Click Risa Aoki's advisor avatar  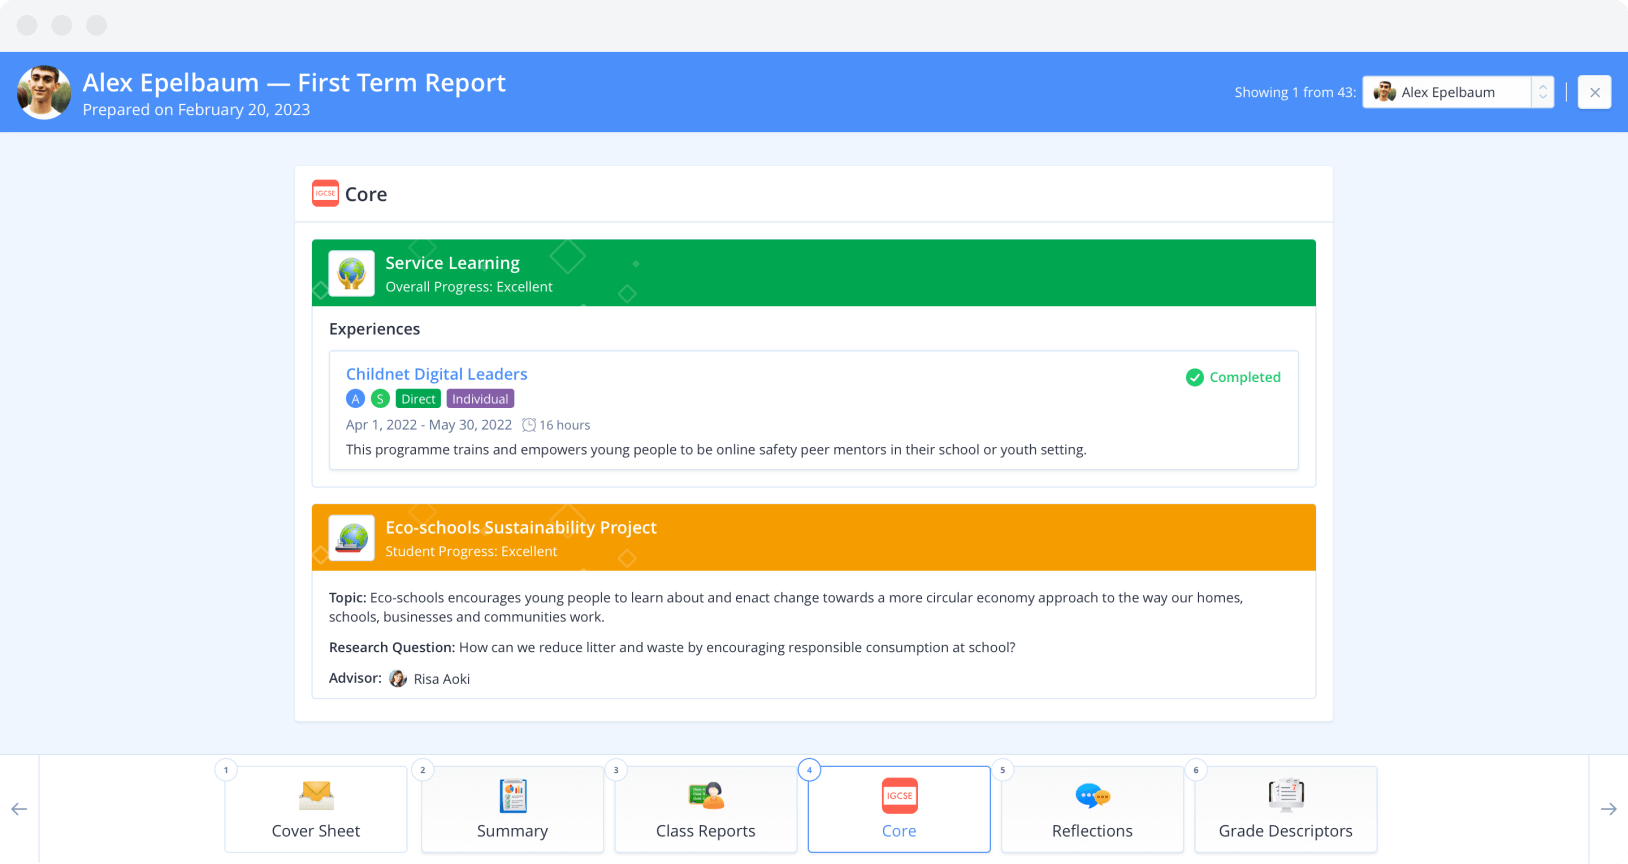[398, 679]
